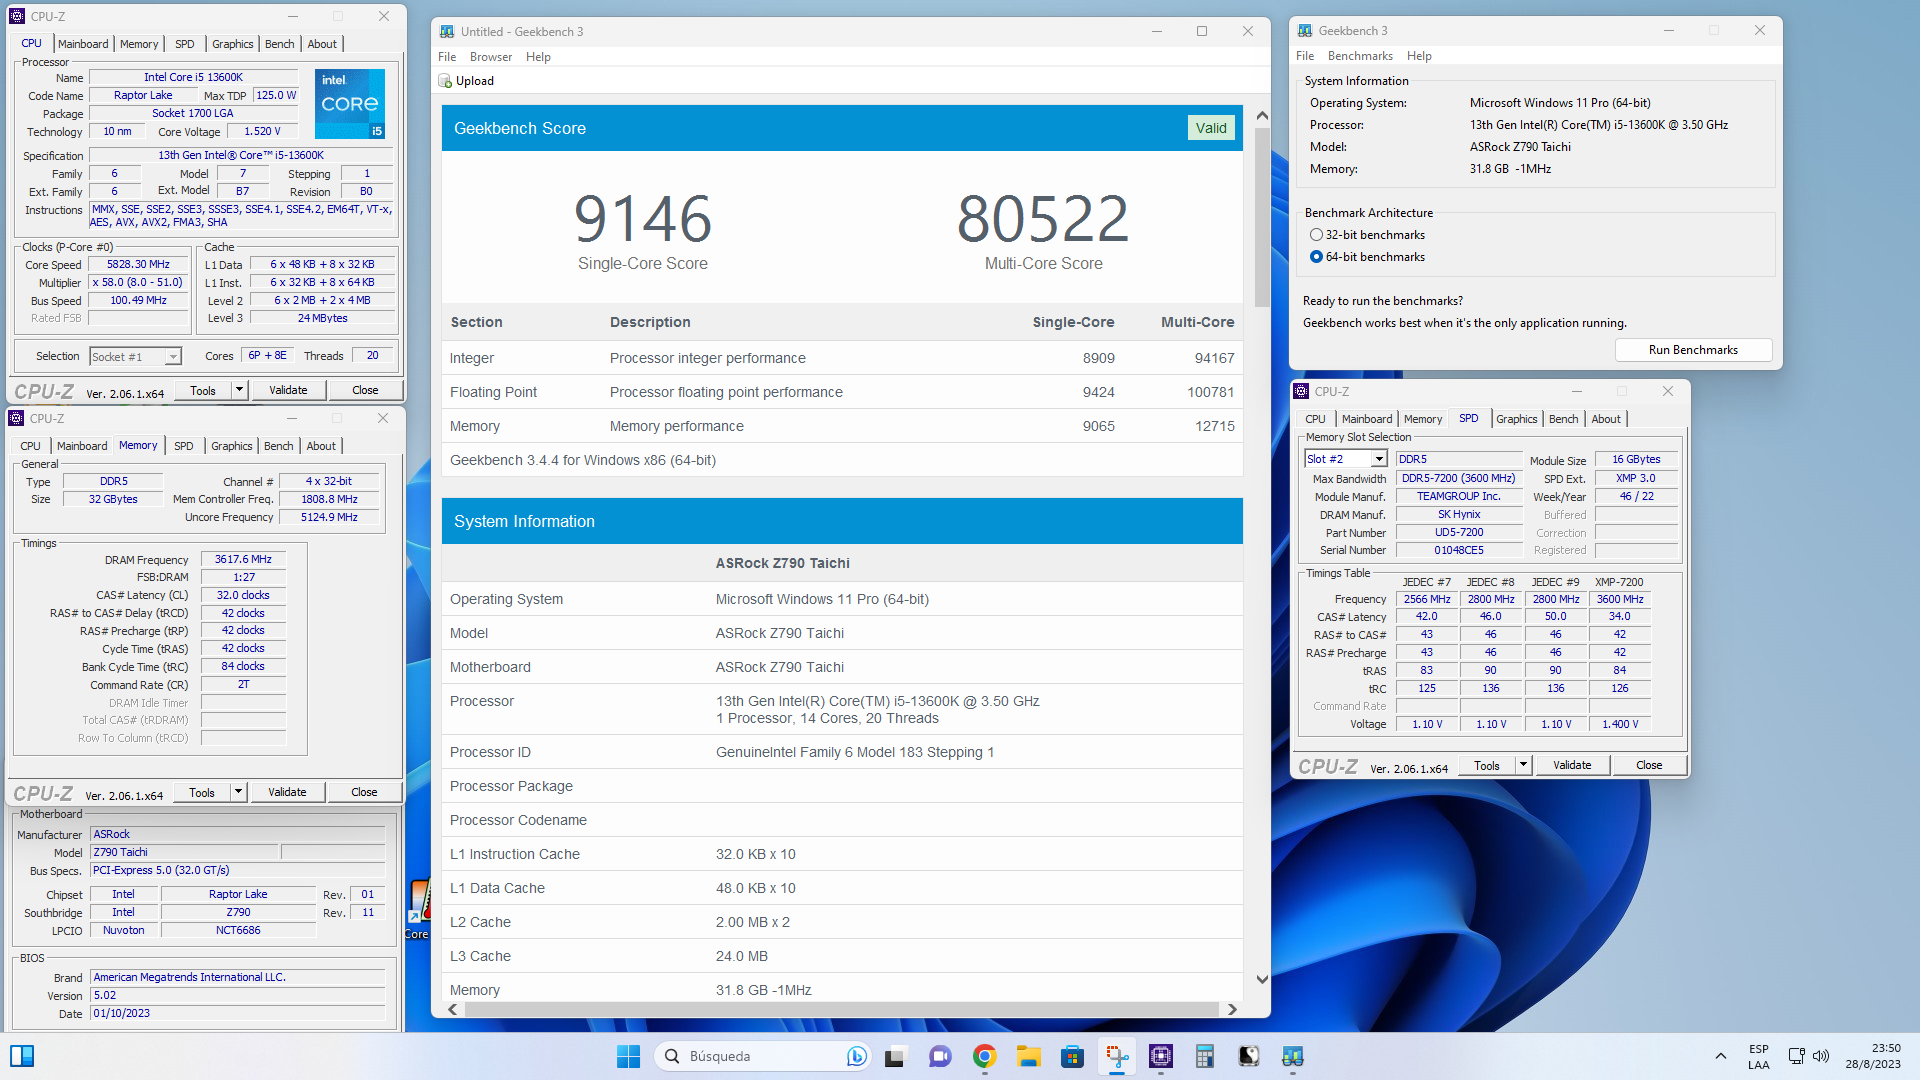Screen dimensions: 1920x1080
Task: Launch Google Chrome from the taskbar
Action: [x=984, y=1056]
